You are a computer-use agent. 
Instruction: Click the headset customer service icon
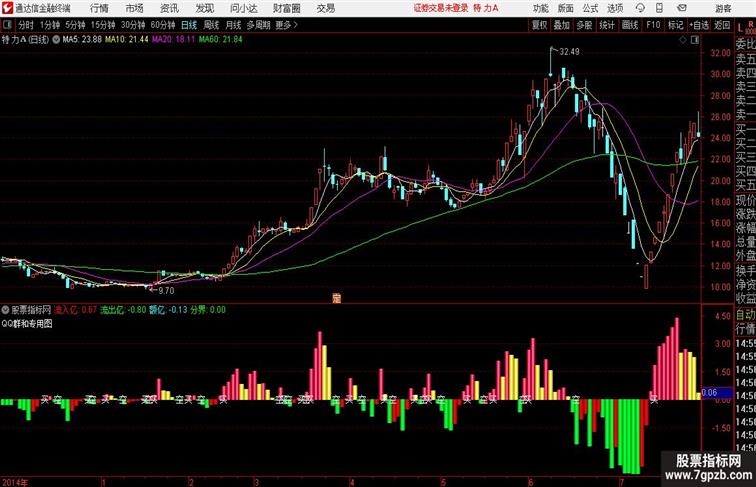pos(640,8)
